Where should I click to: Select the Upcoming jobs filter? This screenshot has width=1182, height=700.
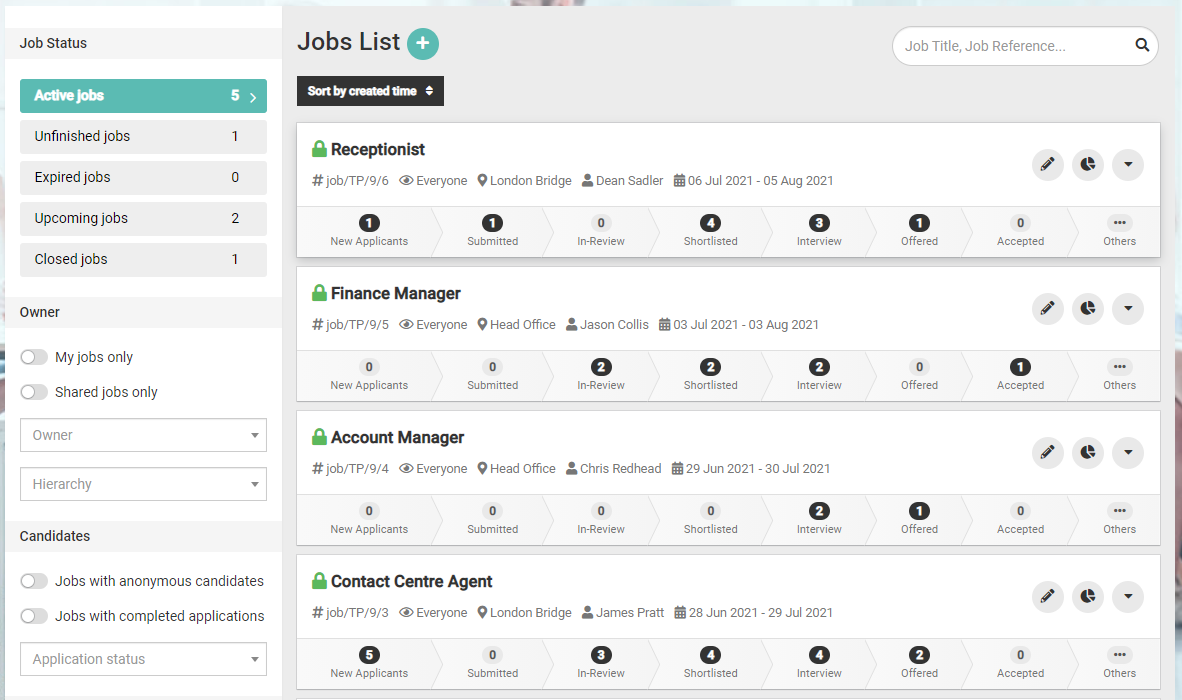point(143,218)
